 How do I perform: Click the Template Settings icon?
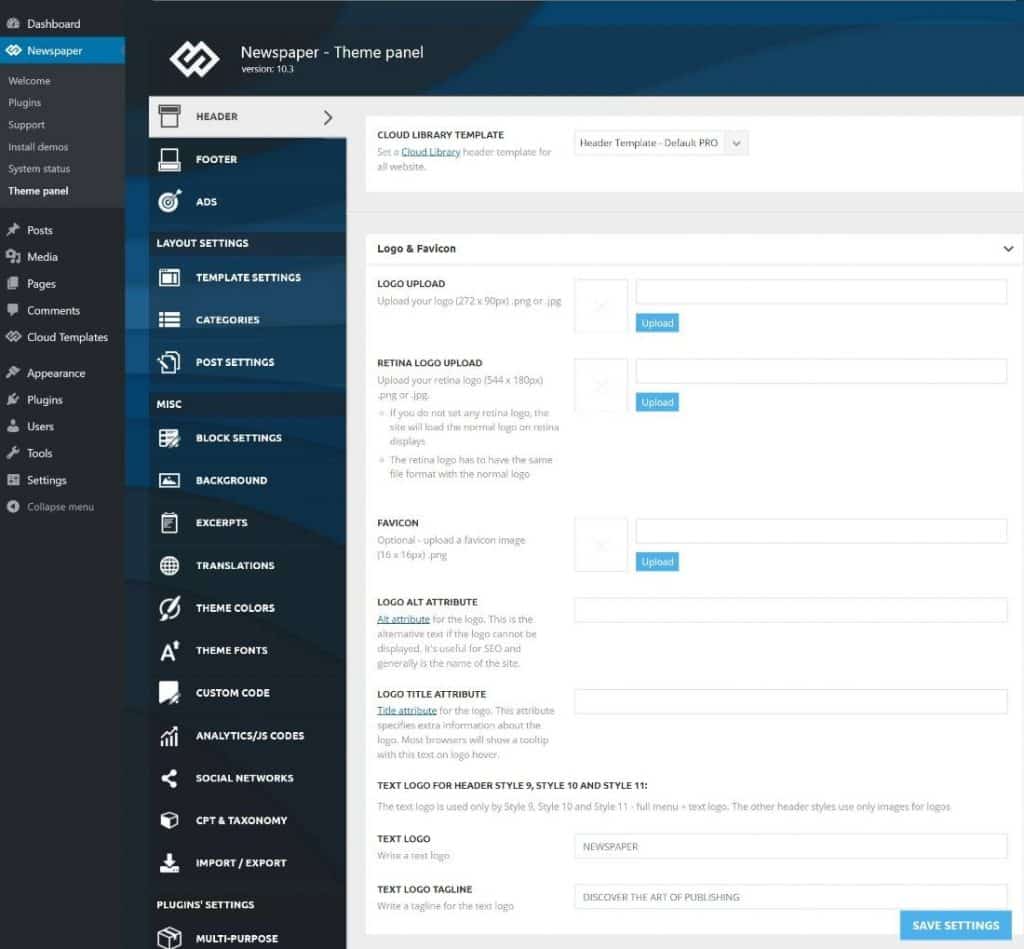(x=169, y=278)
